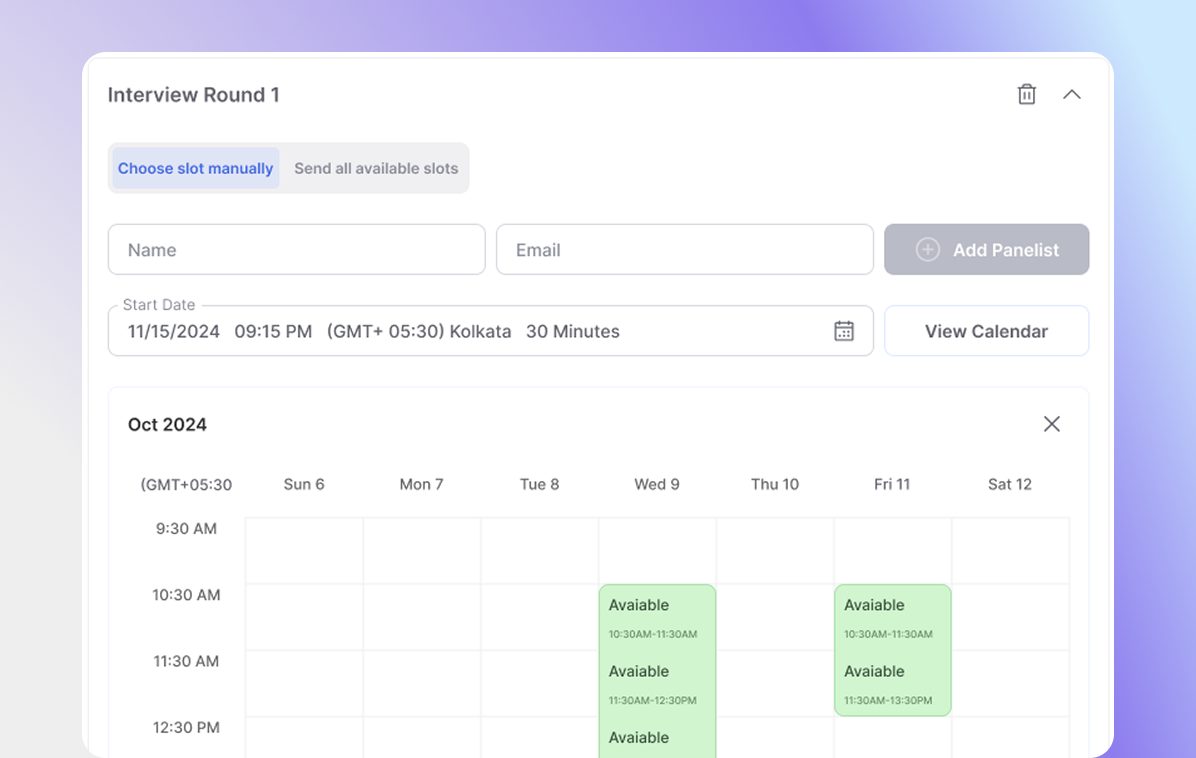1196x758 pixels.
Task: Select Wed 9 10:30AM-11:30AM available slot
Action: coord(657,618)
